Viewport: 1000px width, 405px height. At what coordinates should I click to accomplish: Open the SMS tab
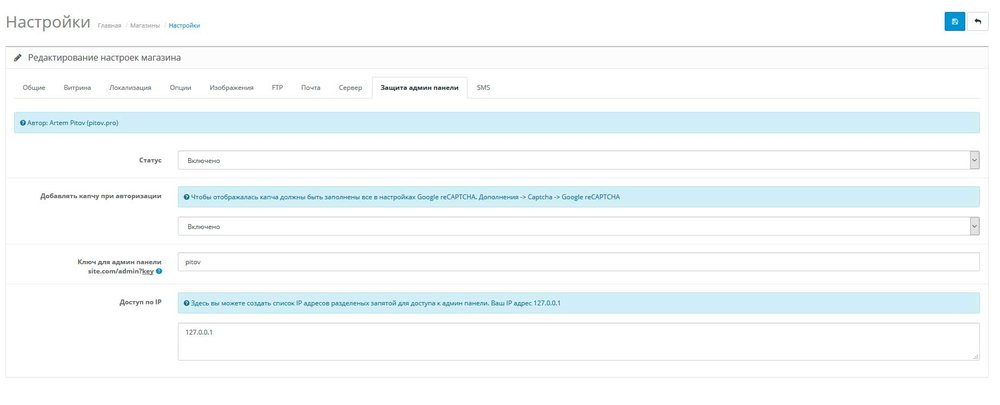(483, 88)
